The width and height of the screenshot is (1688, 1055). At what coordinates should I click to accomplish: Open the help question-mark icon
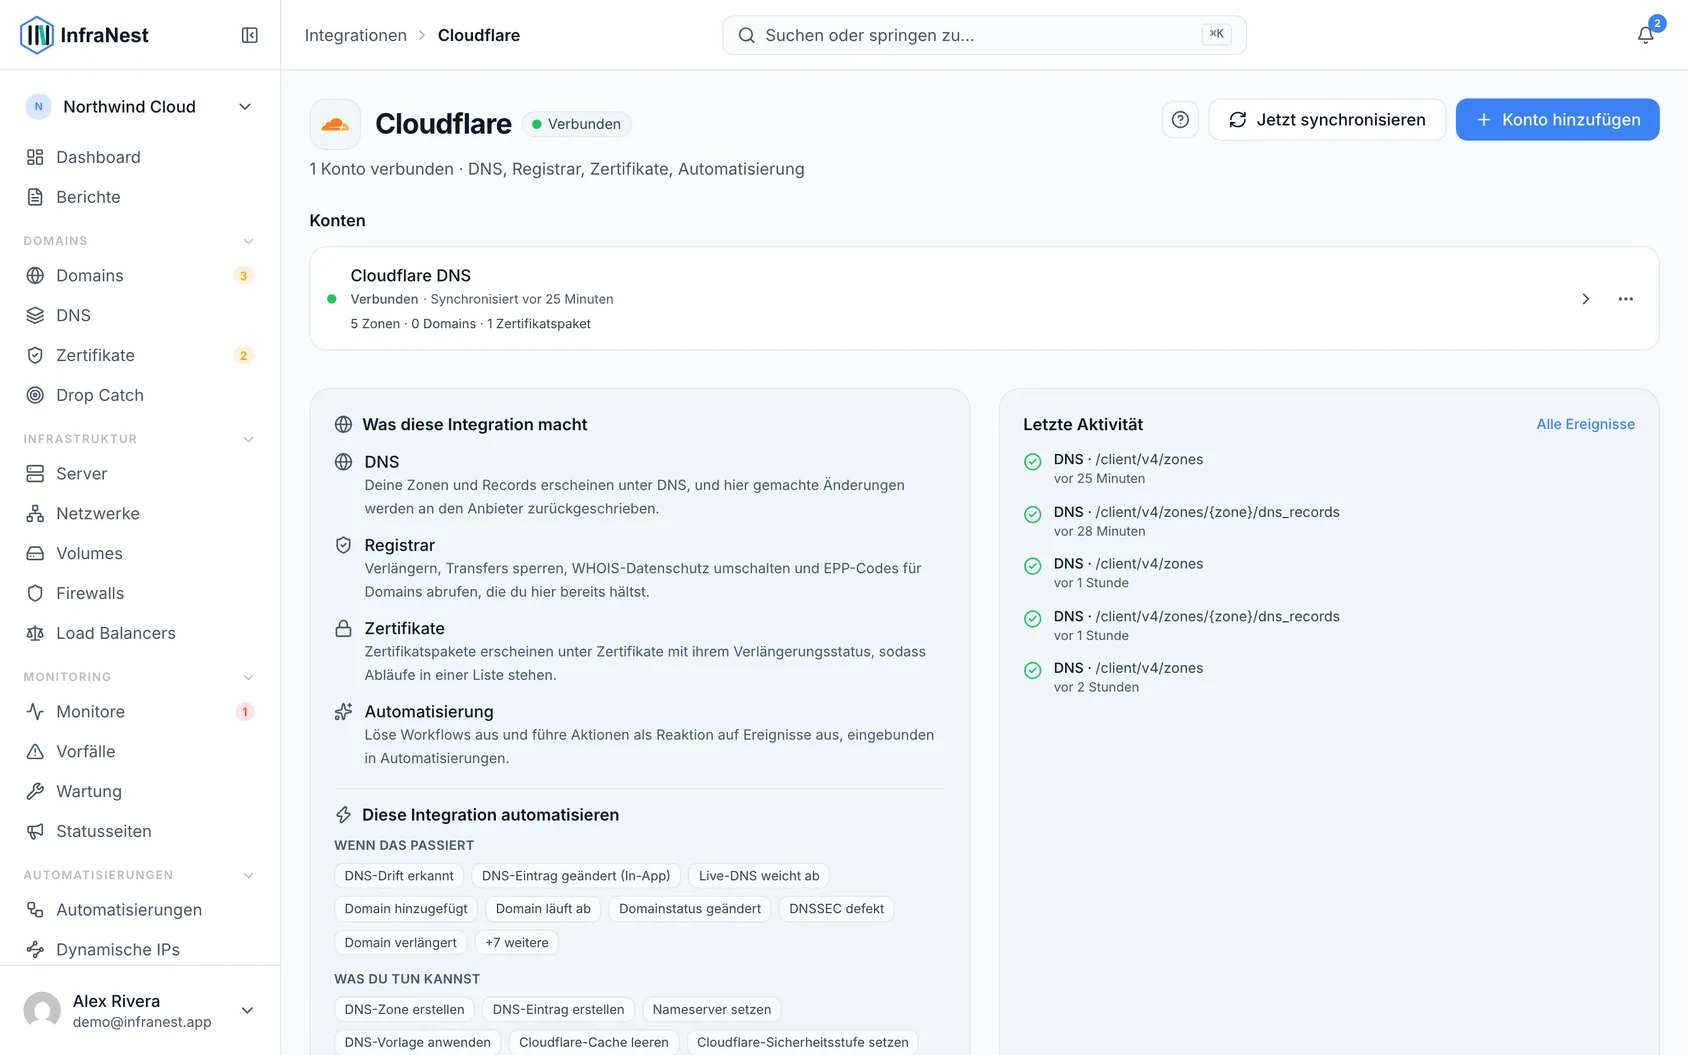(1180, 120)
